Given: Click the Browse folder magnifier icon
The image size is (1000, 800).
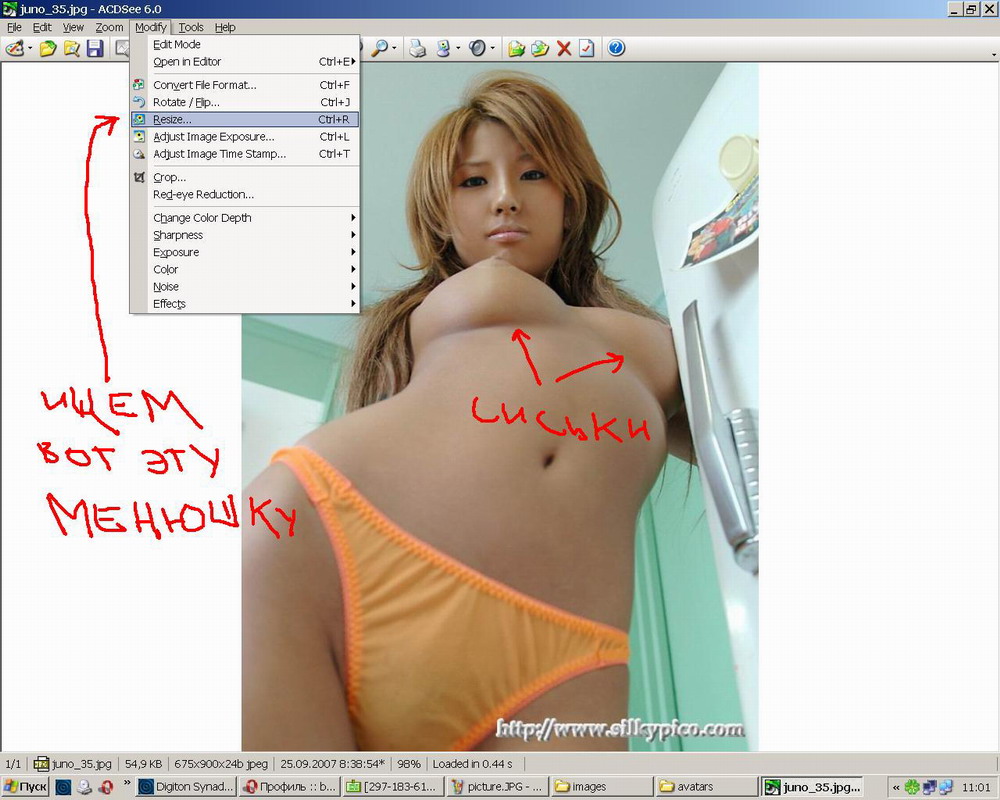Looking at the screenshot, I should [71, 48].
